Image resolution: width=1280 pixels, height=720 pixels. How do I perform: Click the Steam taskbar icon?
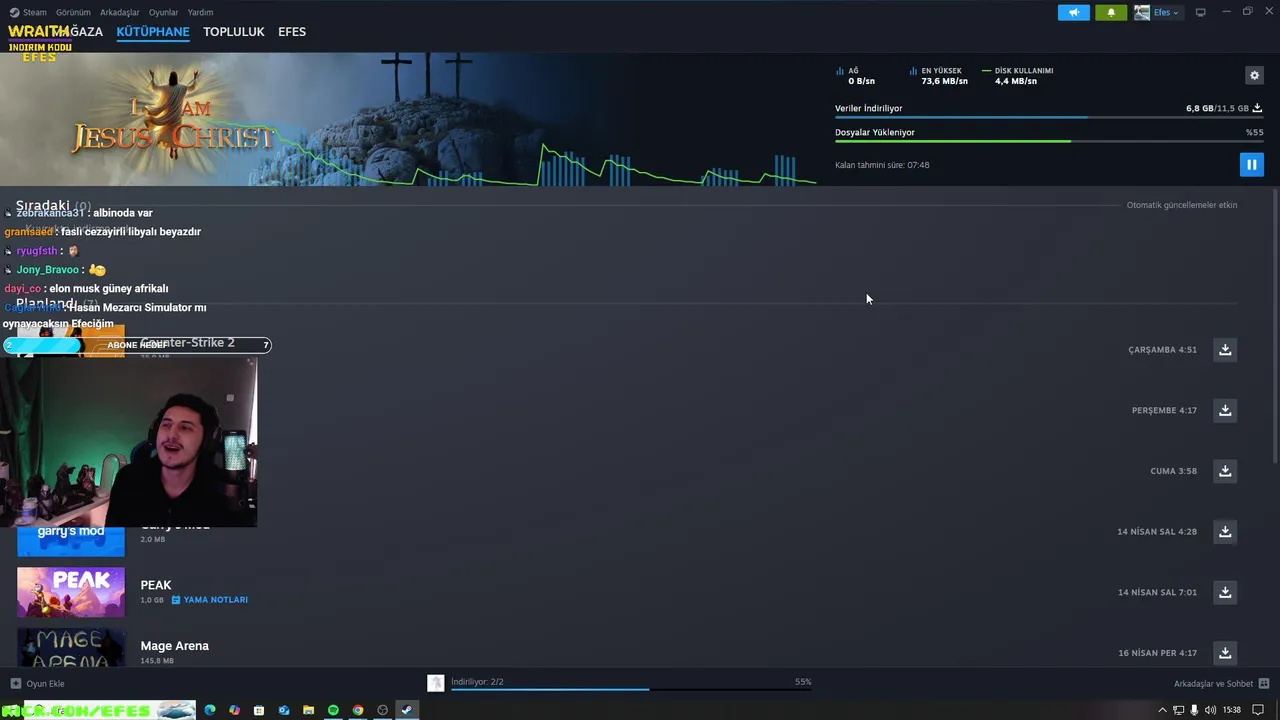coord(406,710)
